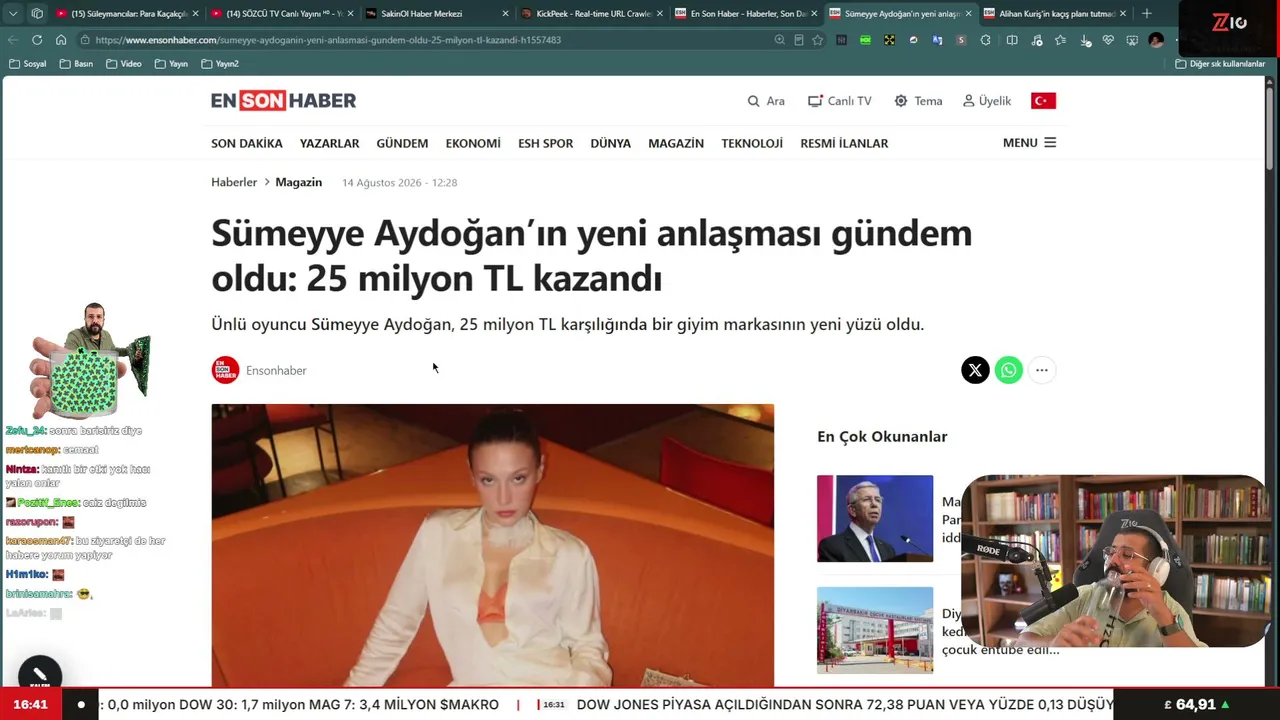Open the downloads icon in toolbar
This screenshot has width=1280, height=720.
point(1086,40)
